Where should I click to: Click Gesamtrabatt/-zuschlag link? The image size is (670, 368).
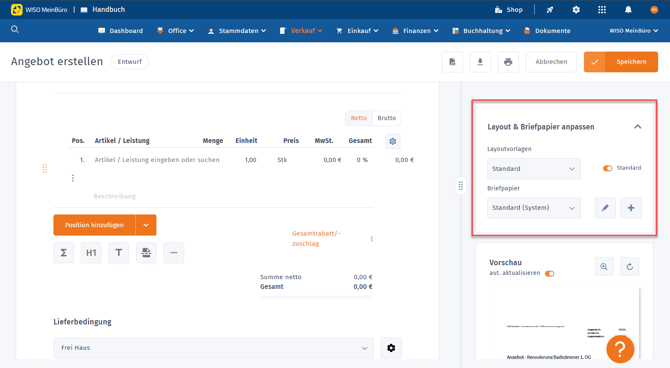[316, 238]
